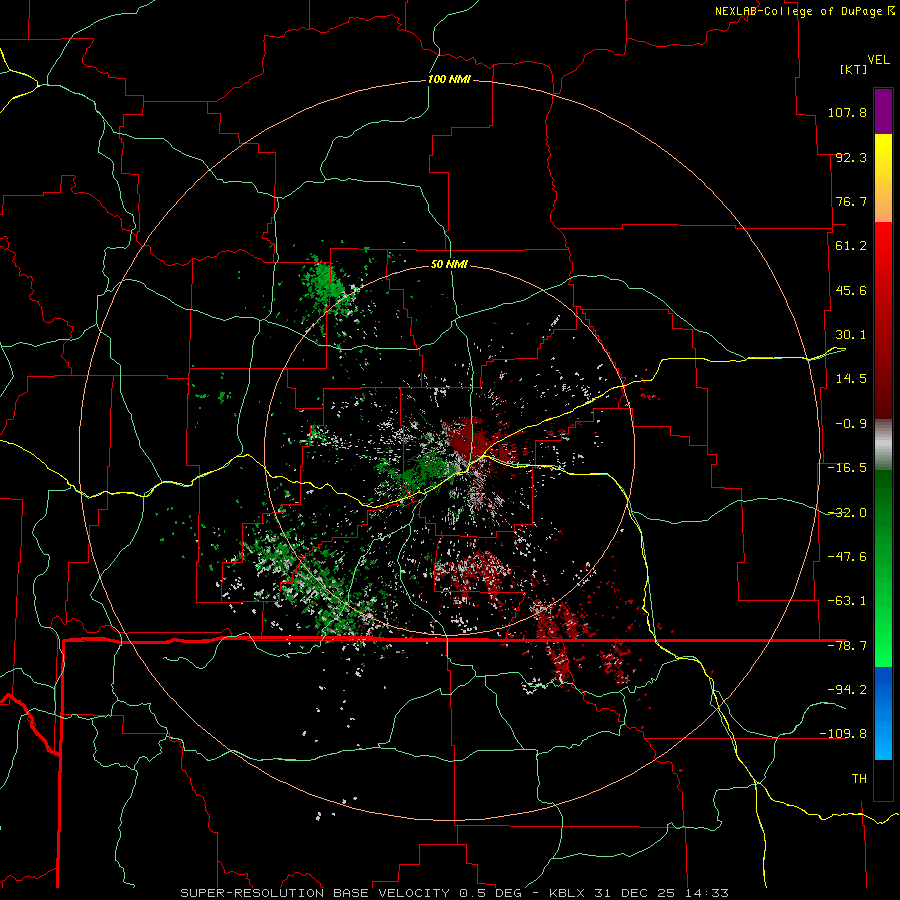
Task: Click the -94.2 scale value
Action: tap(847, 689)
